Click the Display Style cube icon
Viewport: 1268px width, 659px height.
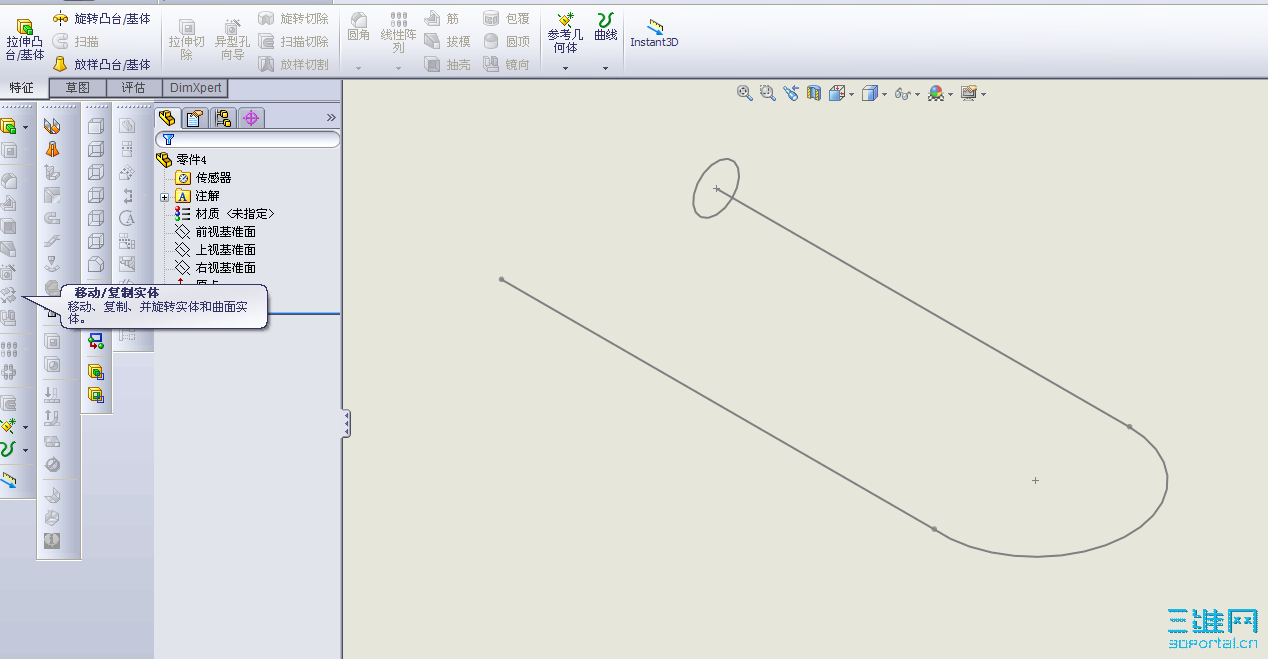[870, 93]
